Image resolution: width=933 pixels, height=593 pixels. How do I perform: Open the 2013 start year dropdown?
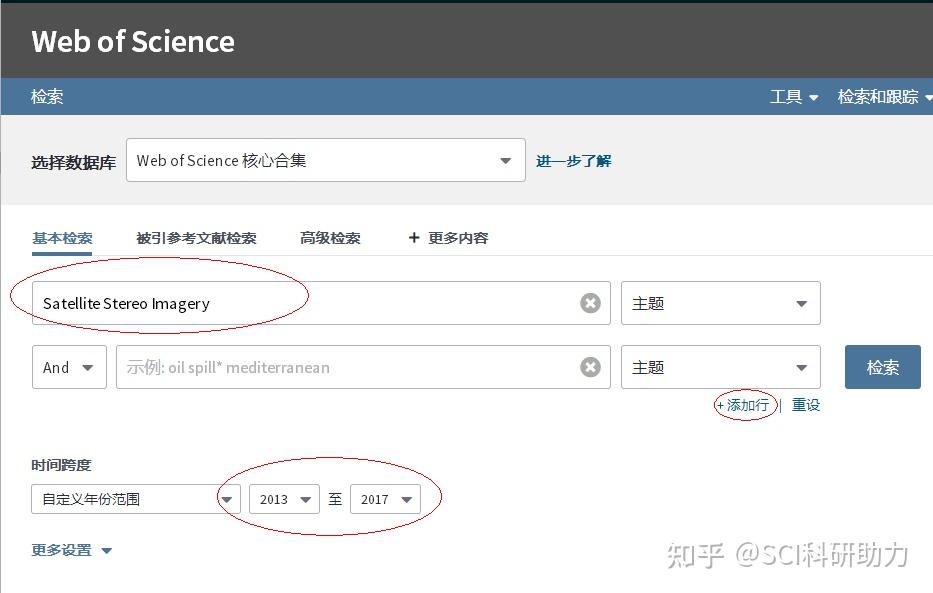[x=284, y=499]
